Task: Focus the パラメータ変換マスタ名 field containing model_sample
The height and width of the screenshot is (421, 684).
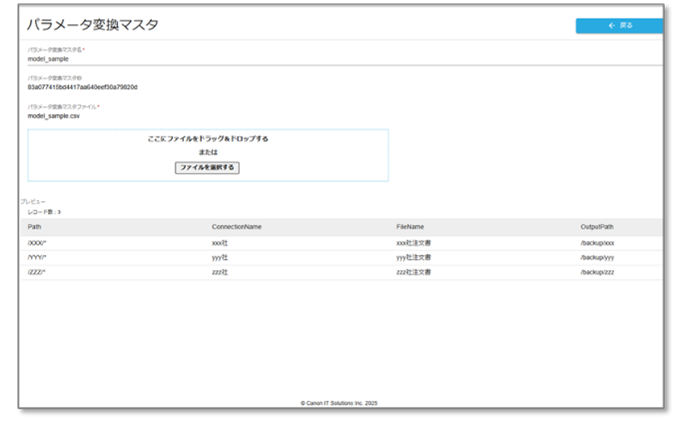Action: tap(200, 59)
